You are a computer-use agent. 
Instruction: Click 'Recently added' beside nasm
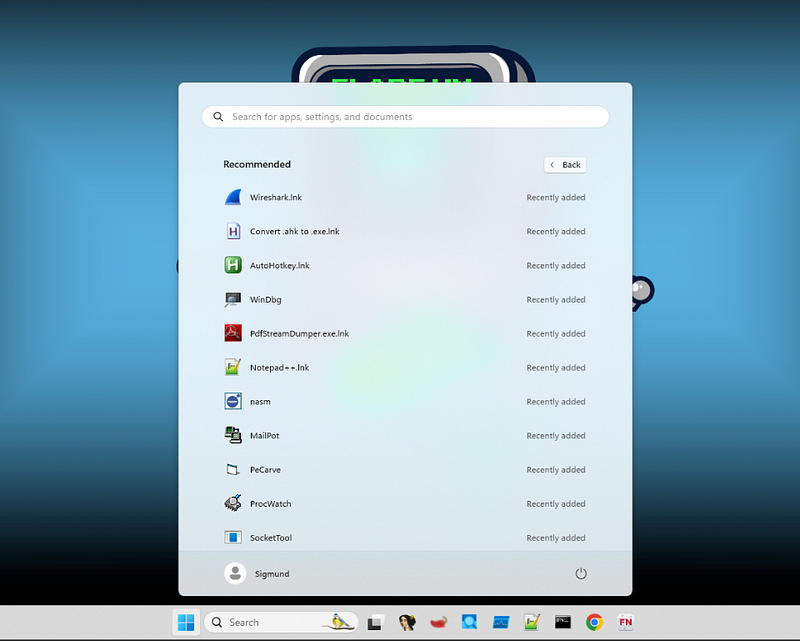tap(556, 402)
